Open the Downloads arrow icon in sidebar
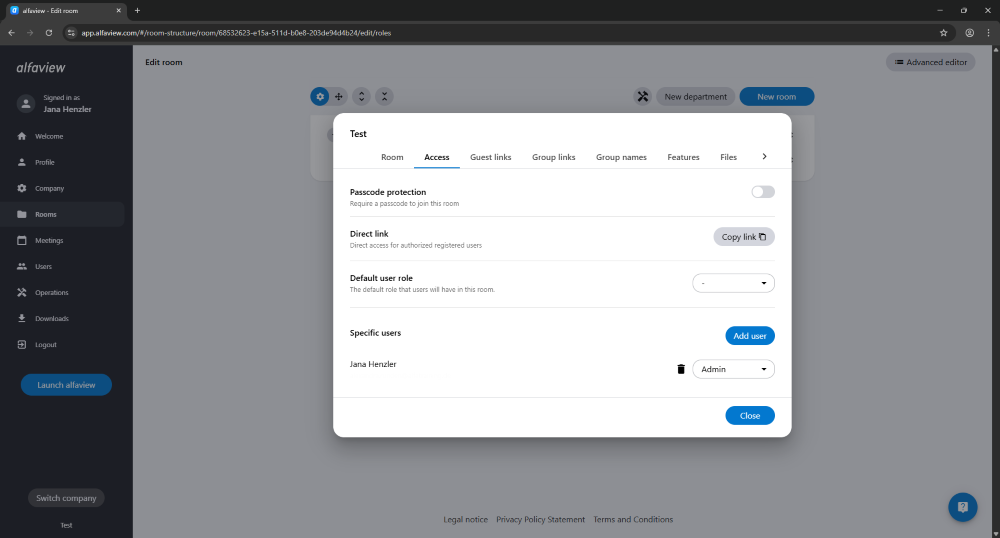 [x=22, y=318]
